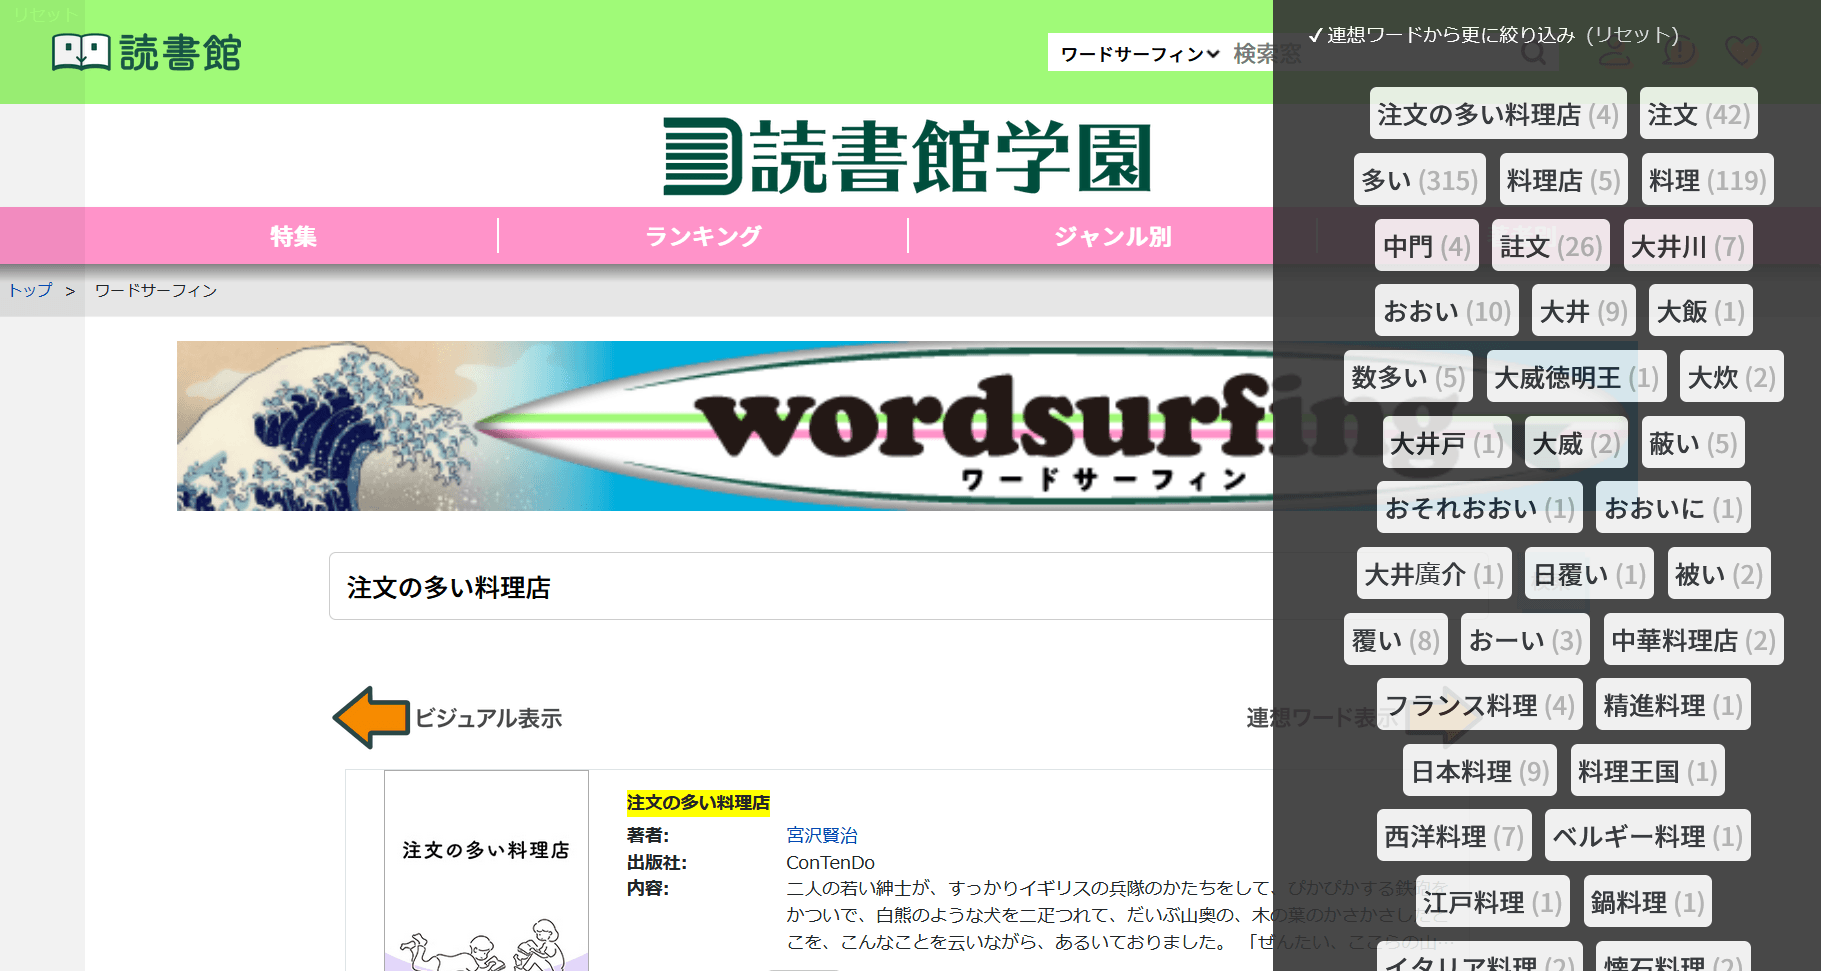Open the notification speech-bubble icon
The image size is (1821, 971).
(x=1679, y=52)
